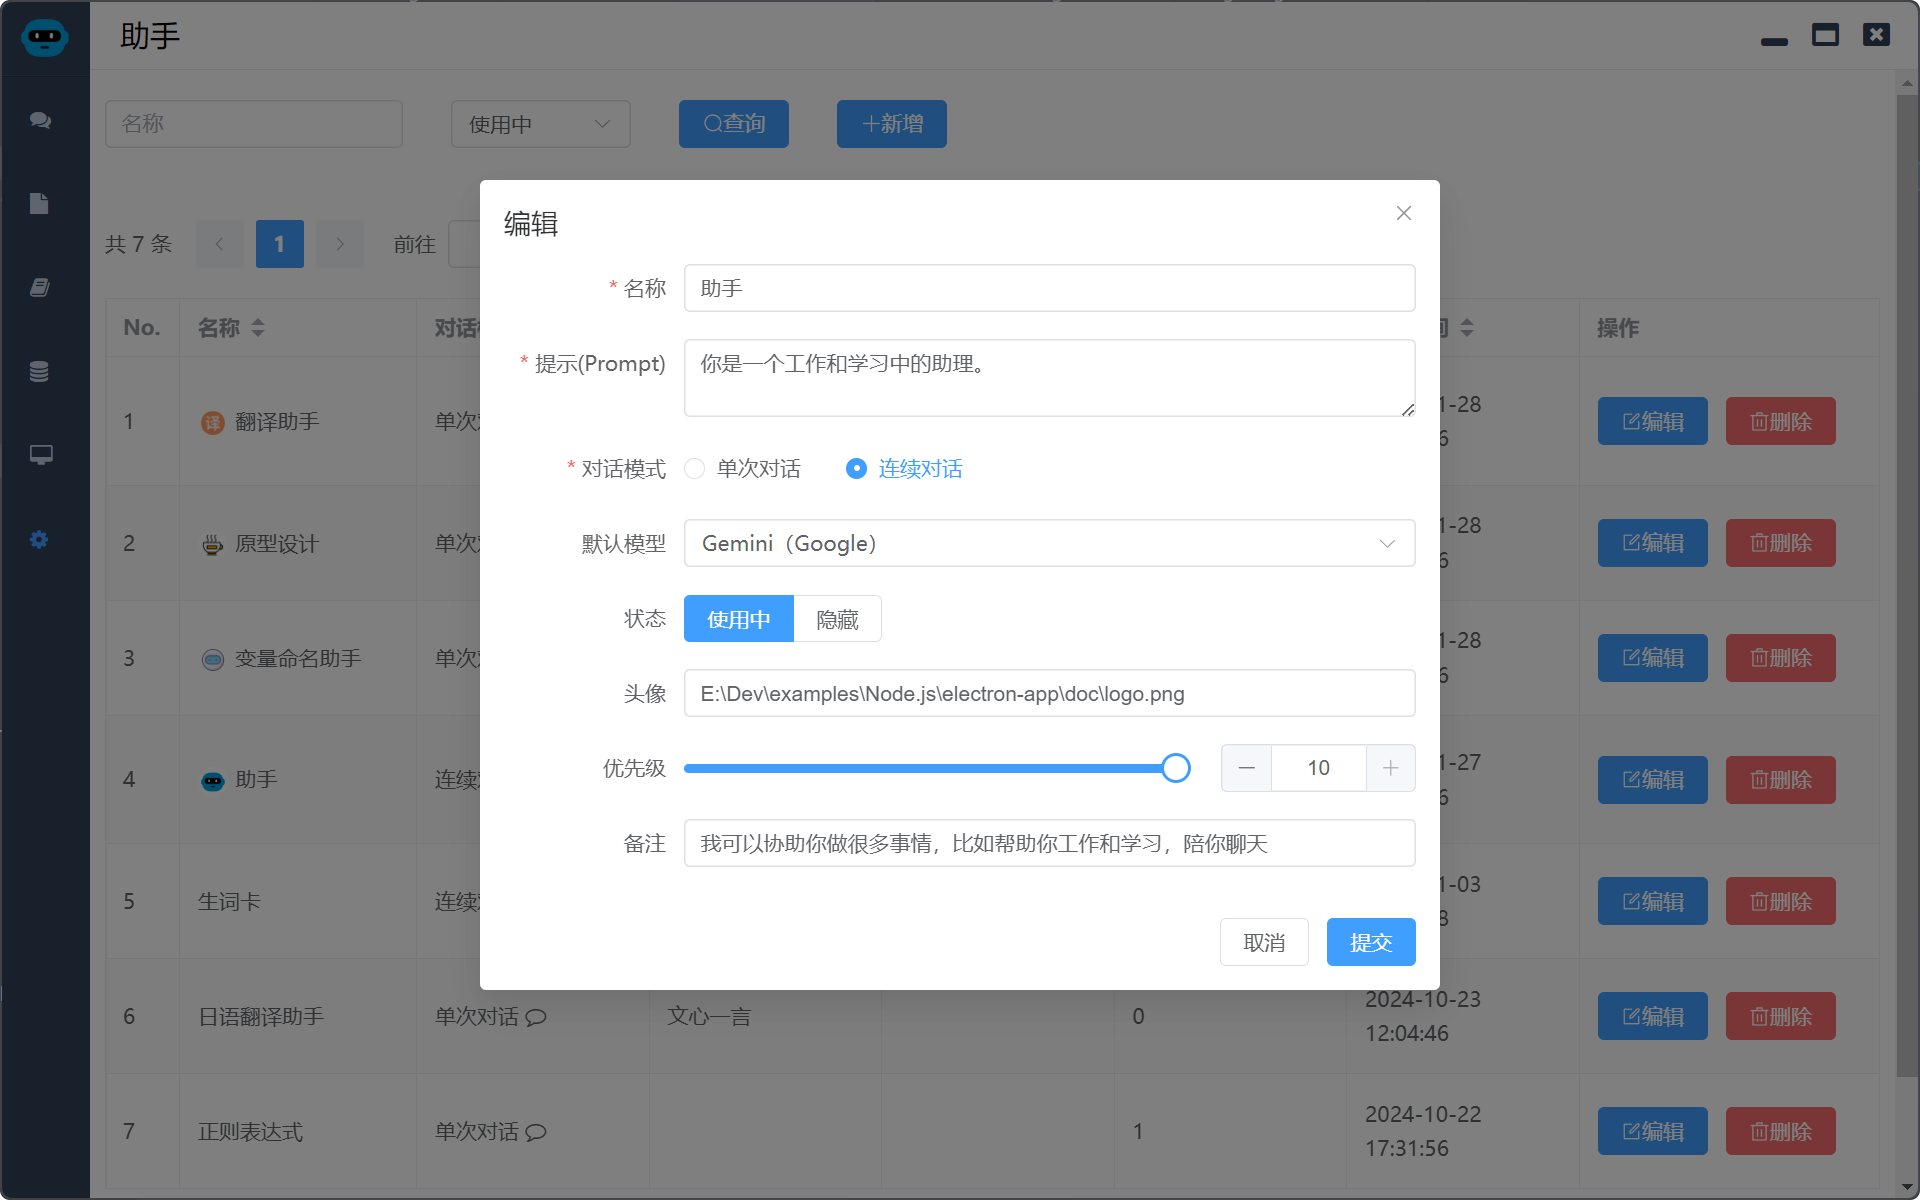Click the priority value 10 field
This screenshot has width=1920, height=1200.
click(x=1319, y=768)
